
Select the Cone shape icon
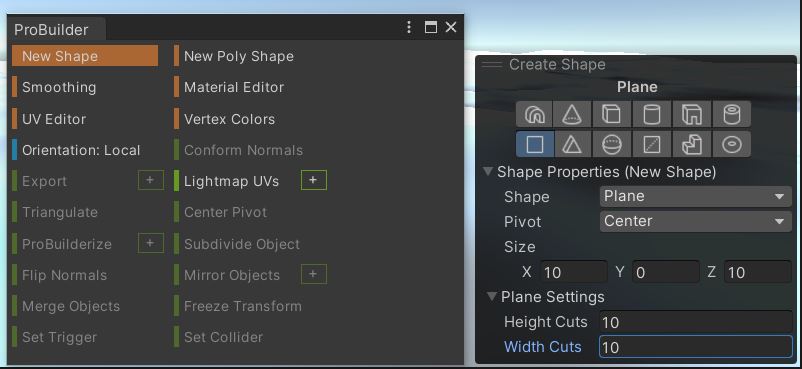[572, 114]
